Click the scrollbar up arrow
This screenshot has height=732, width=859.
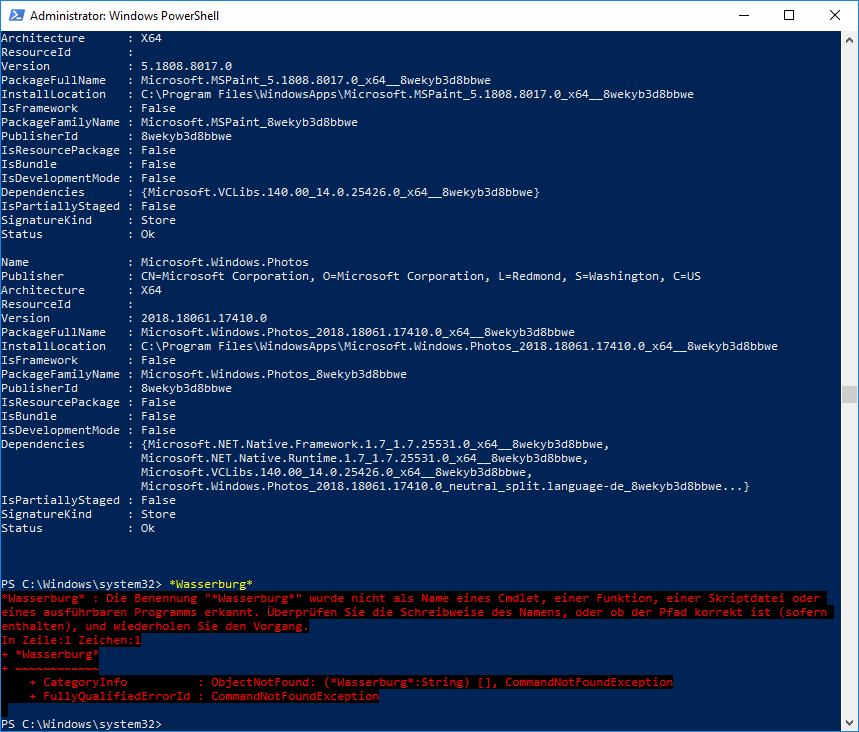pyautogui.click(x=849, y=40)
